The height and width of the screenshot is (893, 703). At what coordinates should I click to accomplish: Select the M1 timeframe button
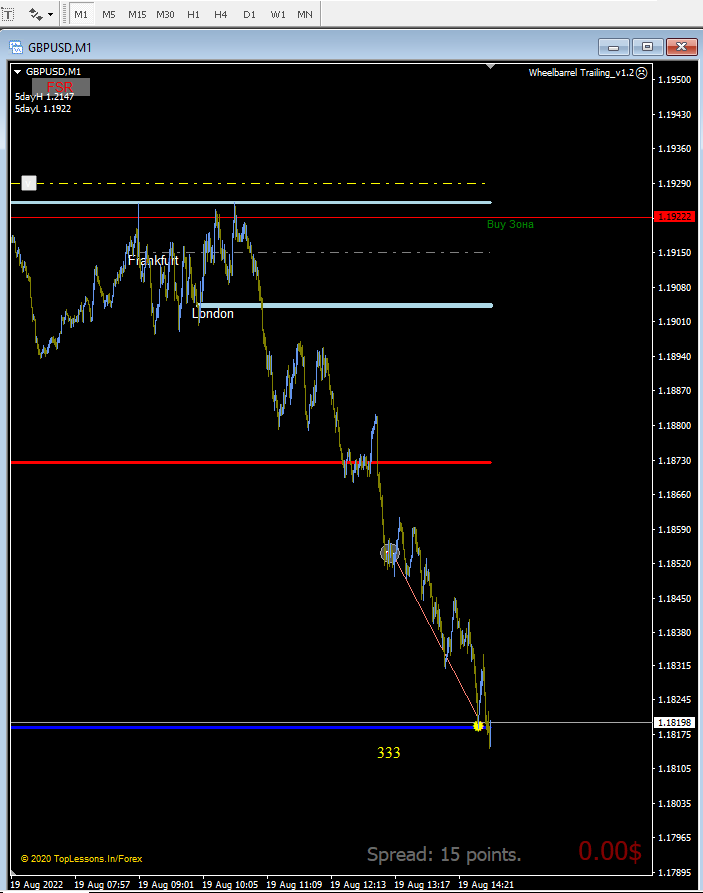[81, 14]
